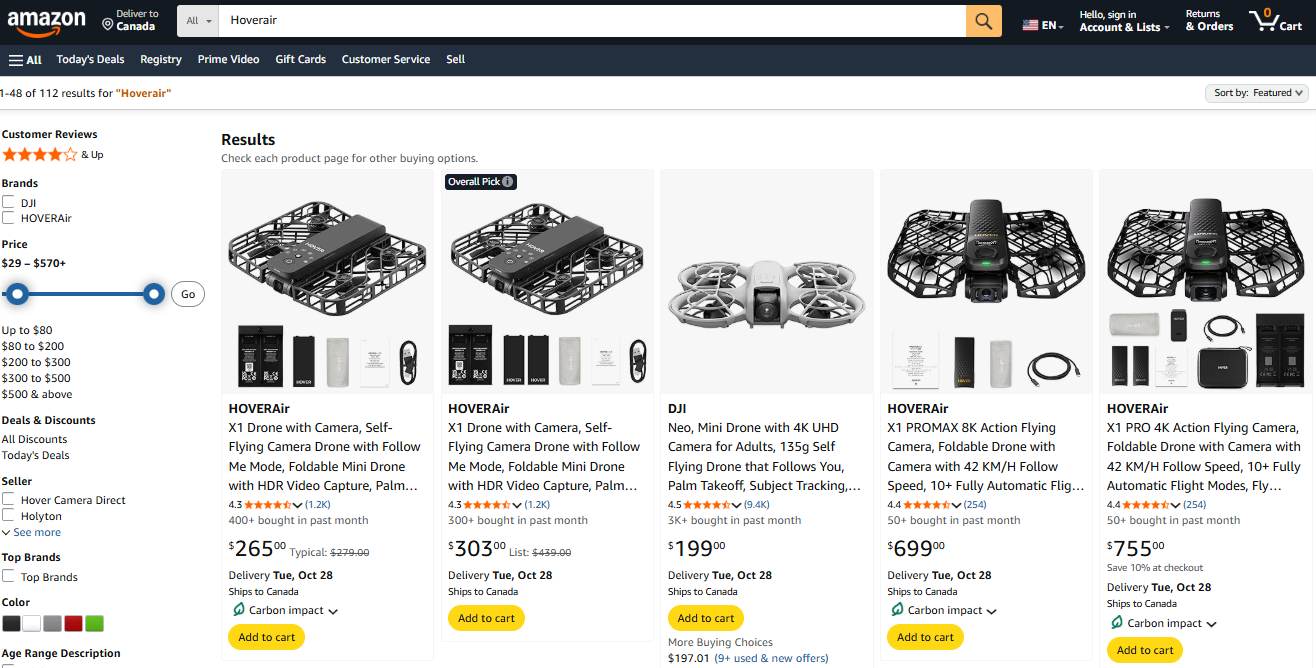Click the Hoverair search input field
This screenshot has width=1316, height=668.
pyautogui.click(x=590, y=21)
